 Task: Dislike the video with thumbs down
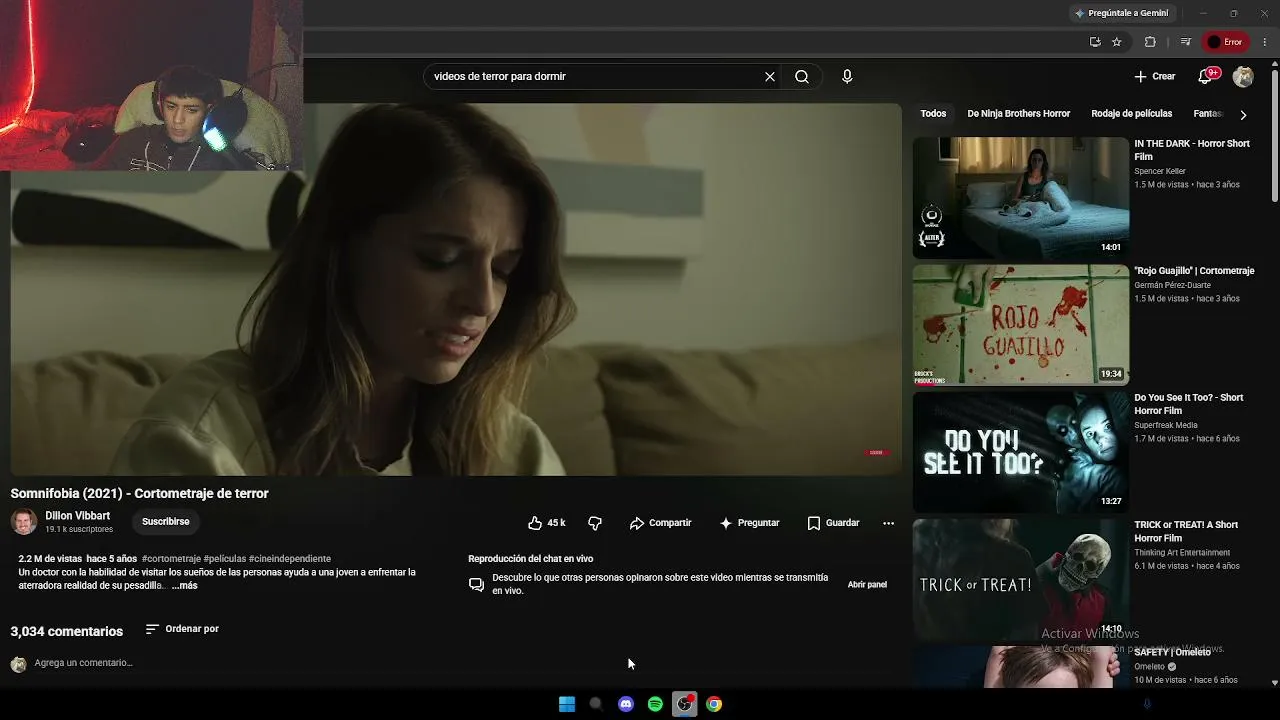595,523
